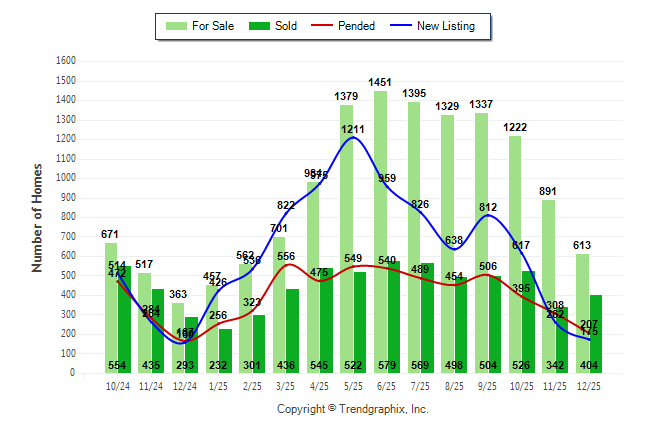
Task: Toggle the New Listing legend label
Action: [447, 26]
